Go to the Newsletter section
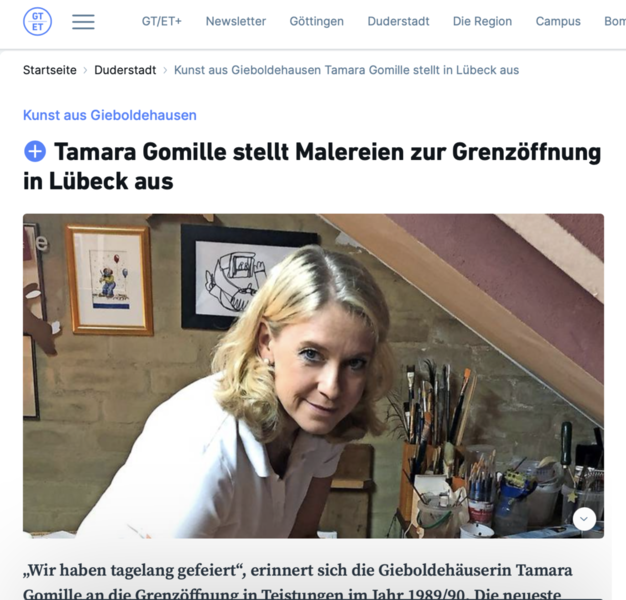 [236, 21]
